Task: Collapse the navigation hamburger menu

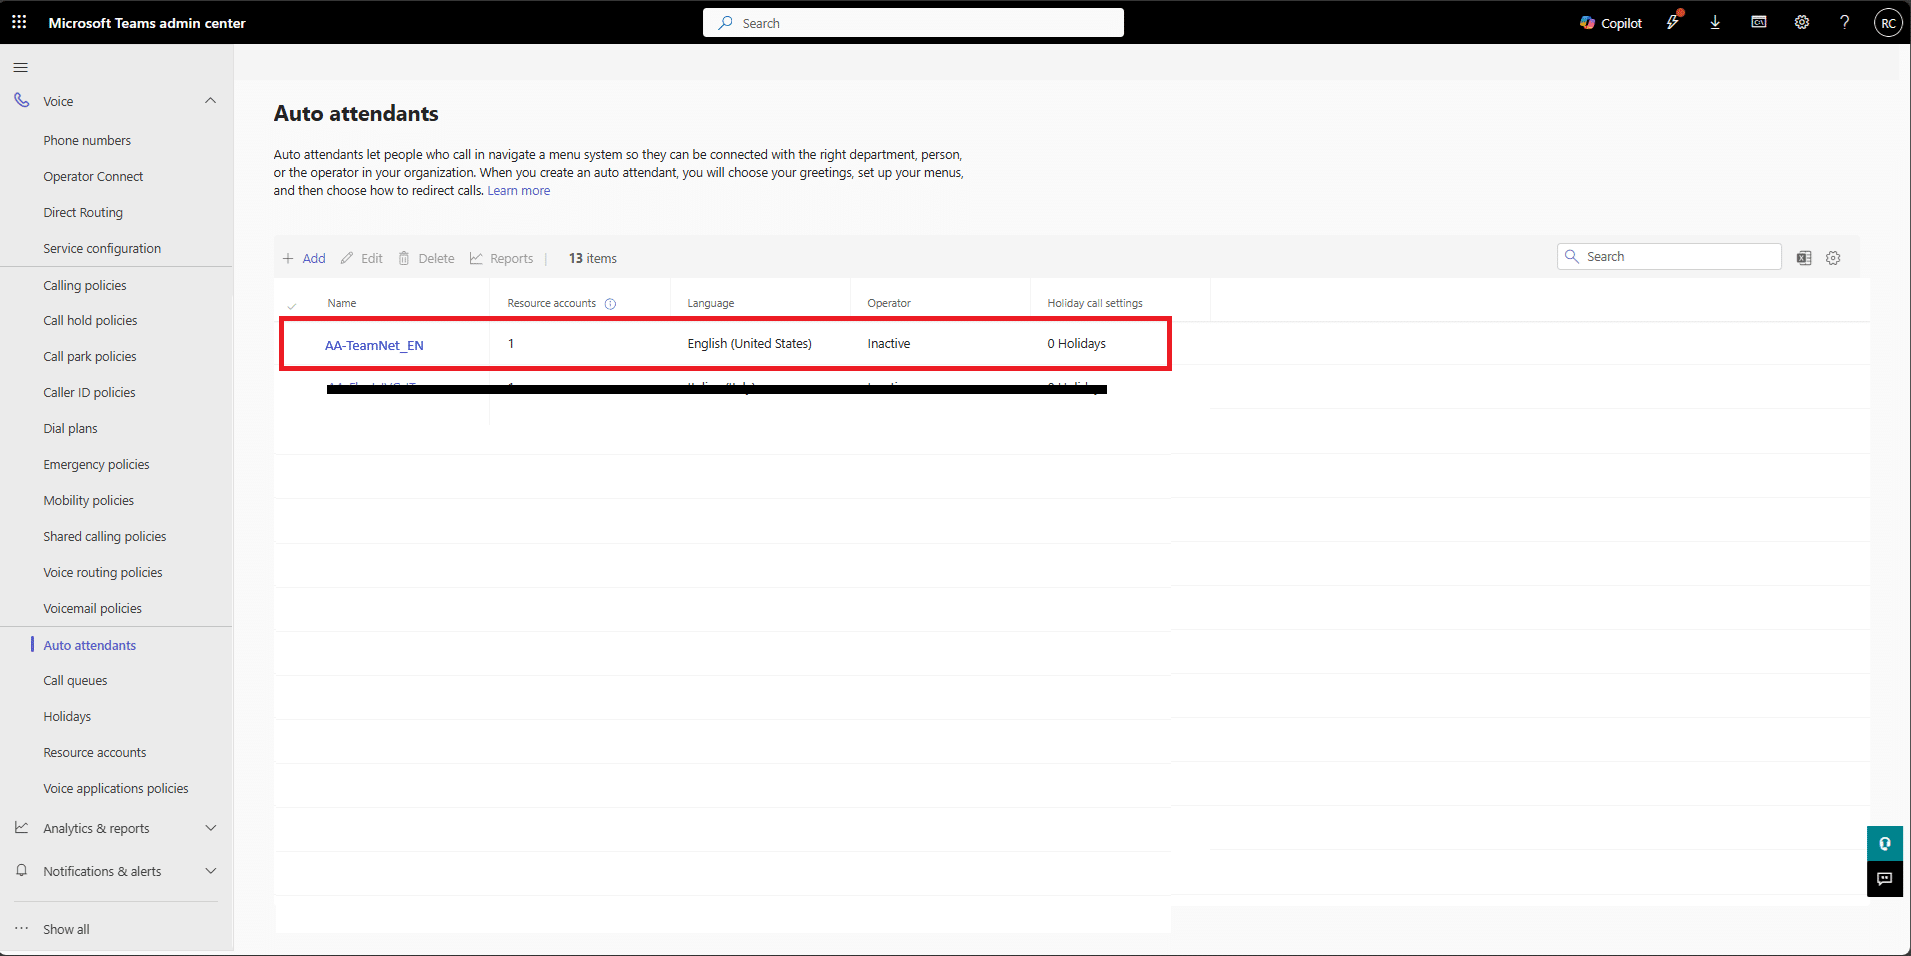Action: pos(20,67)
